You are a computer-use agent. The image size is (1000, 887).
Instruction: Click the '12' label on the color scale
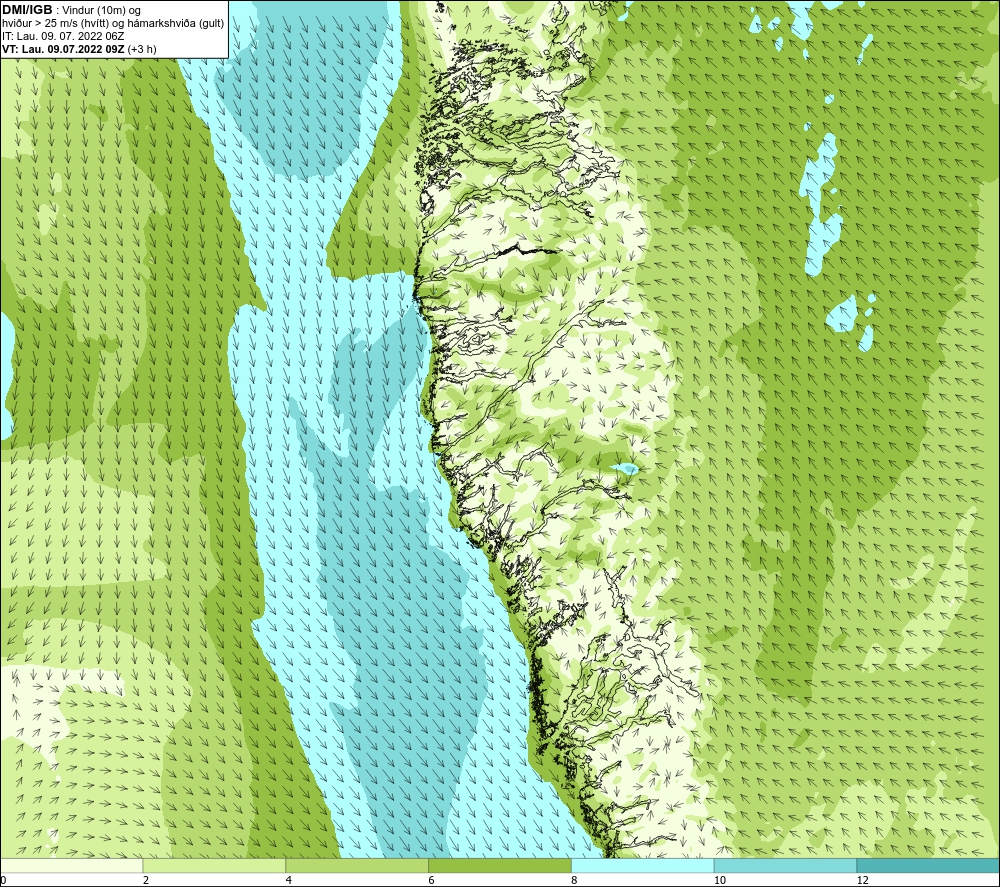coord(862,880)
